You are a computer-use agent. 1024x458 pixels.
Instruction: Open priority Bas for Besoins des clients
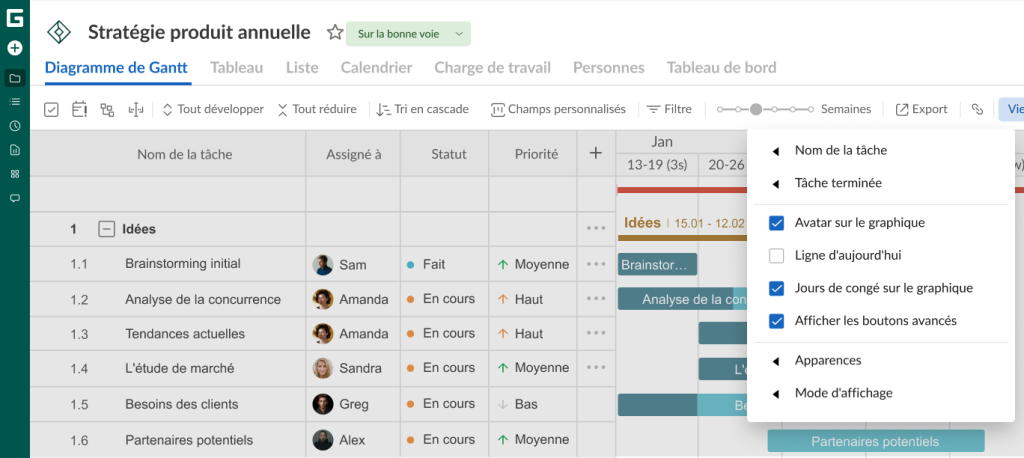[x=517, y=404]
